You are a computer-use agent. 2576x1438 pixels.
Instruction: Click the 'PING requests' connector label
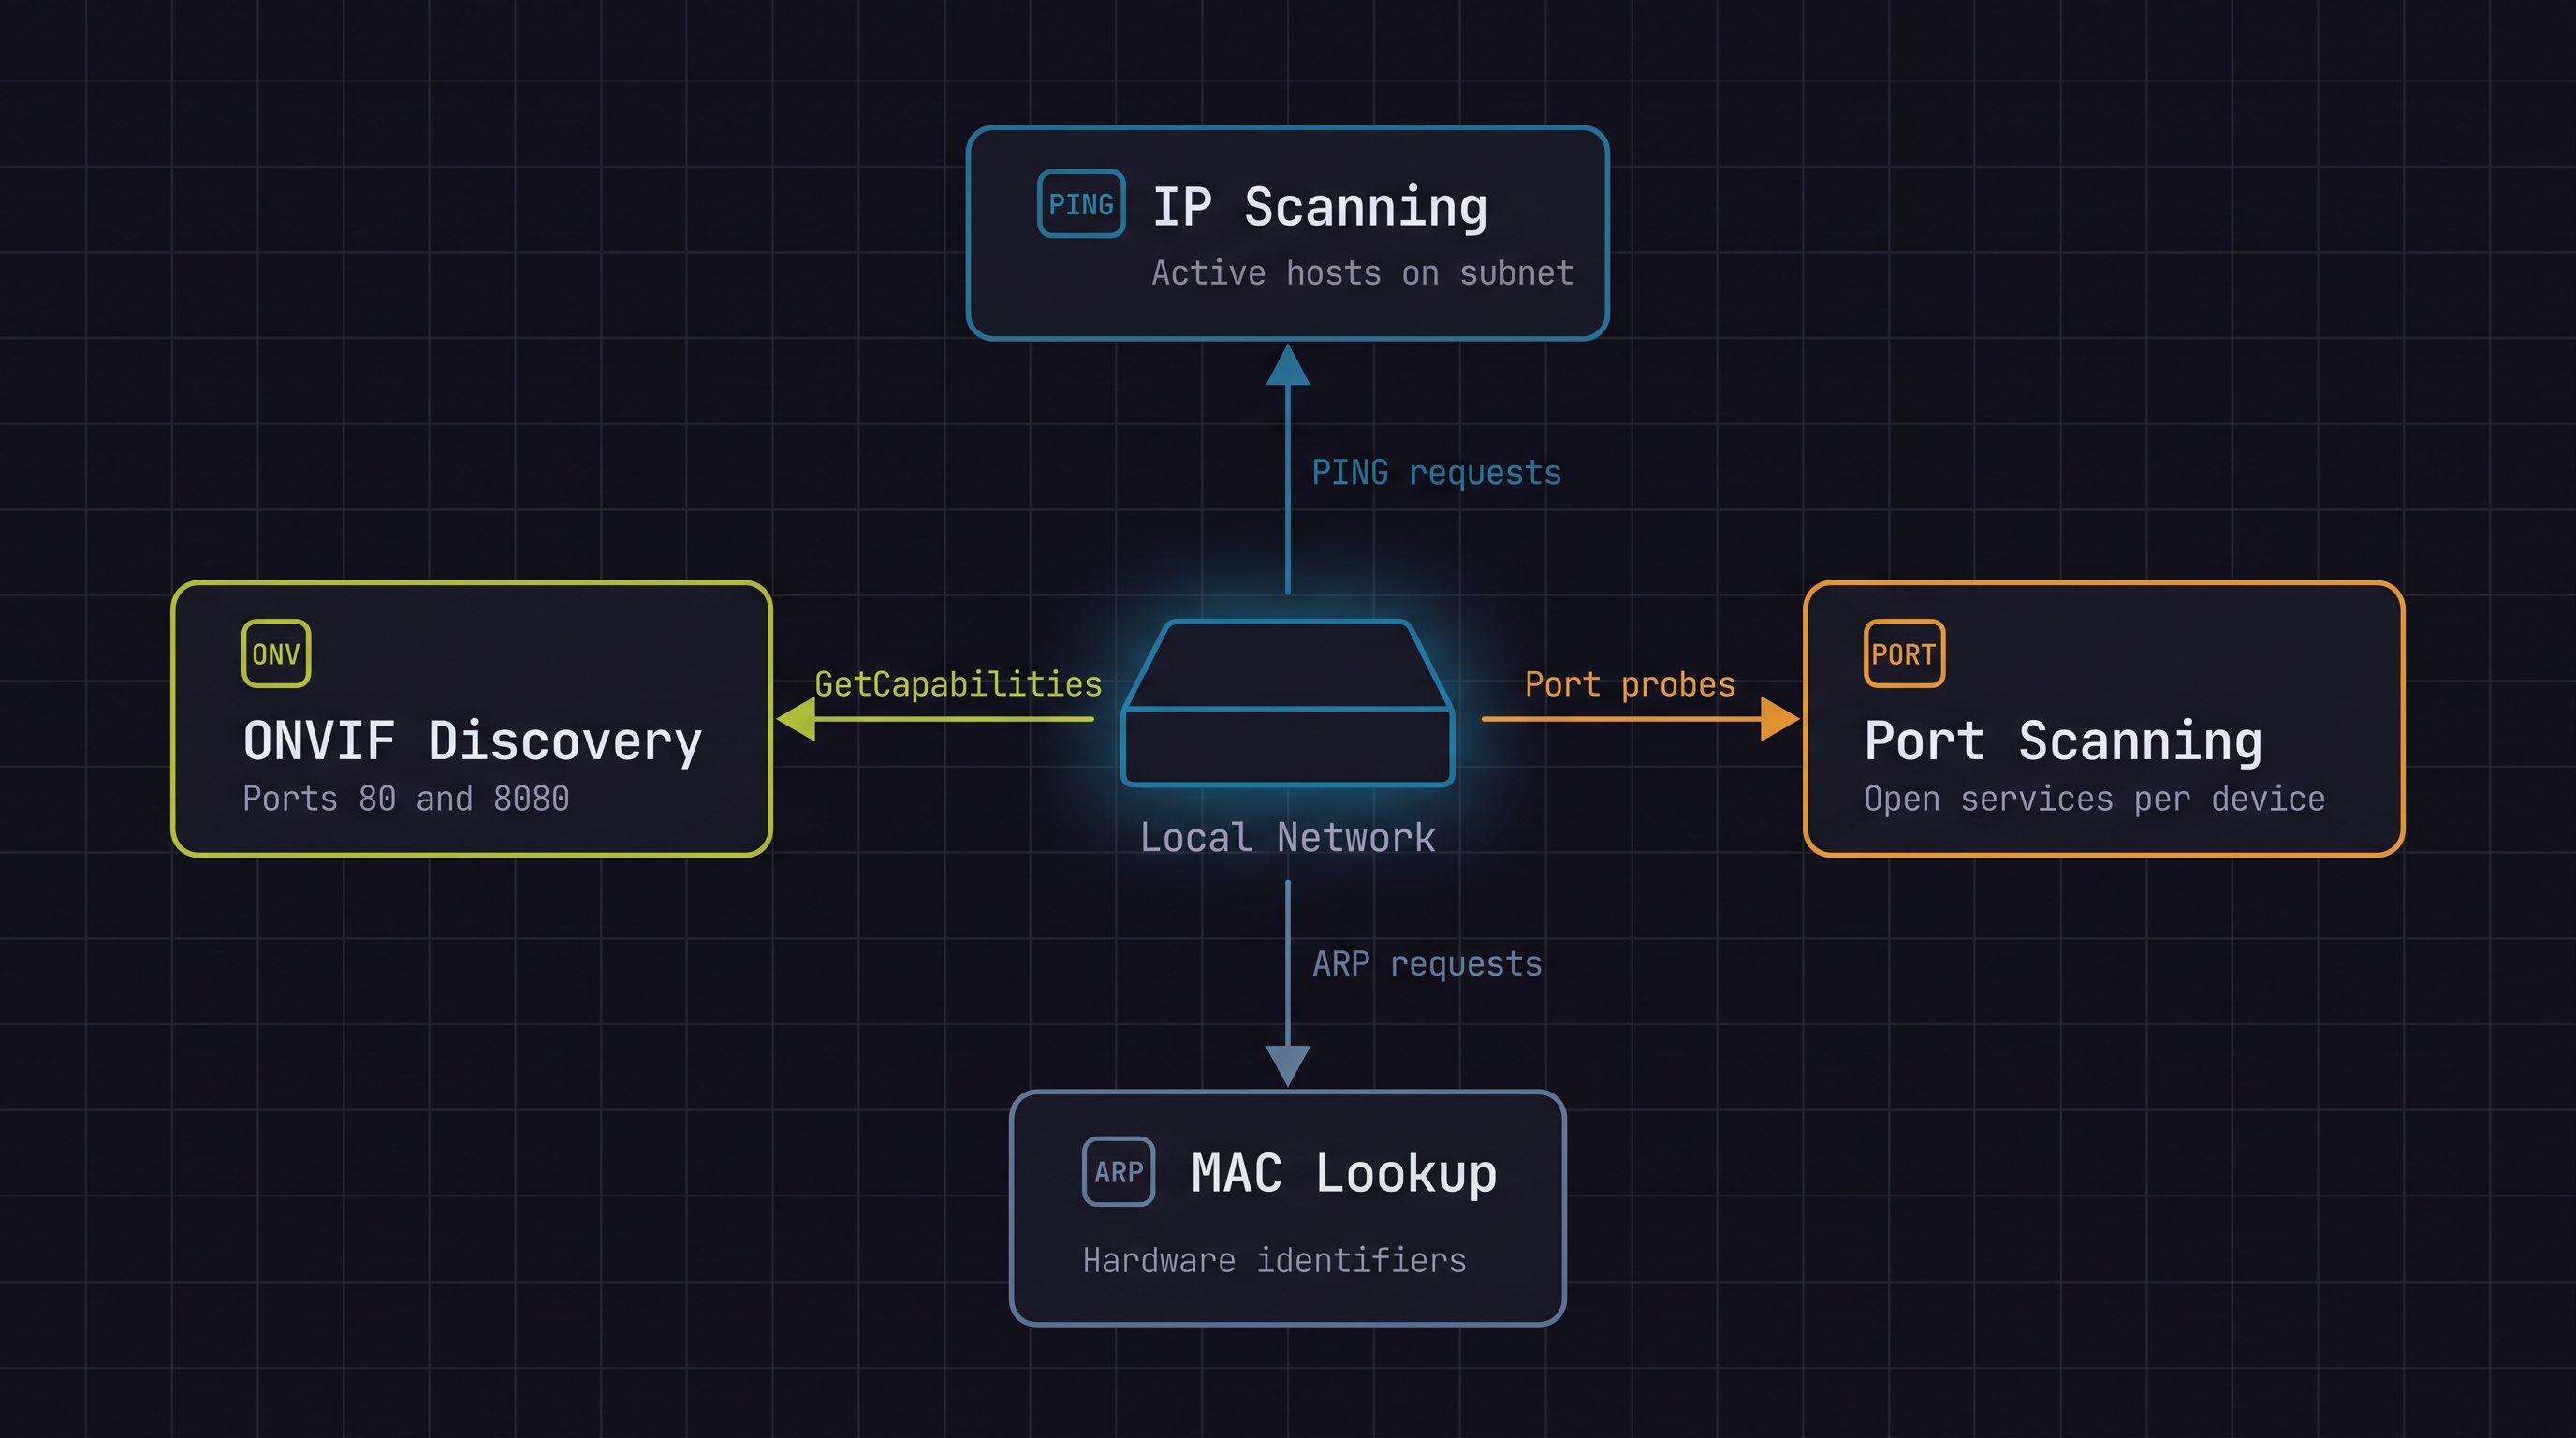tap(1436, 473)
